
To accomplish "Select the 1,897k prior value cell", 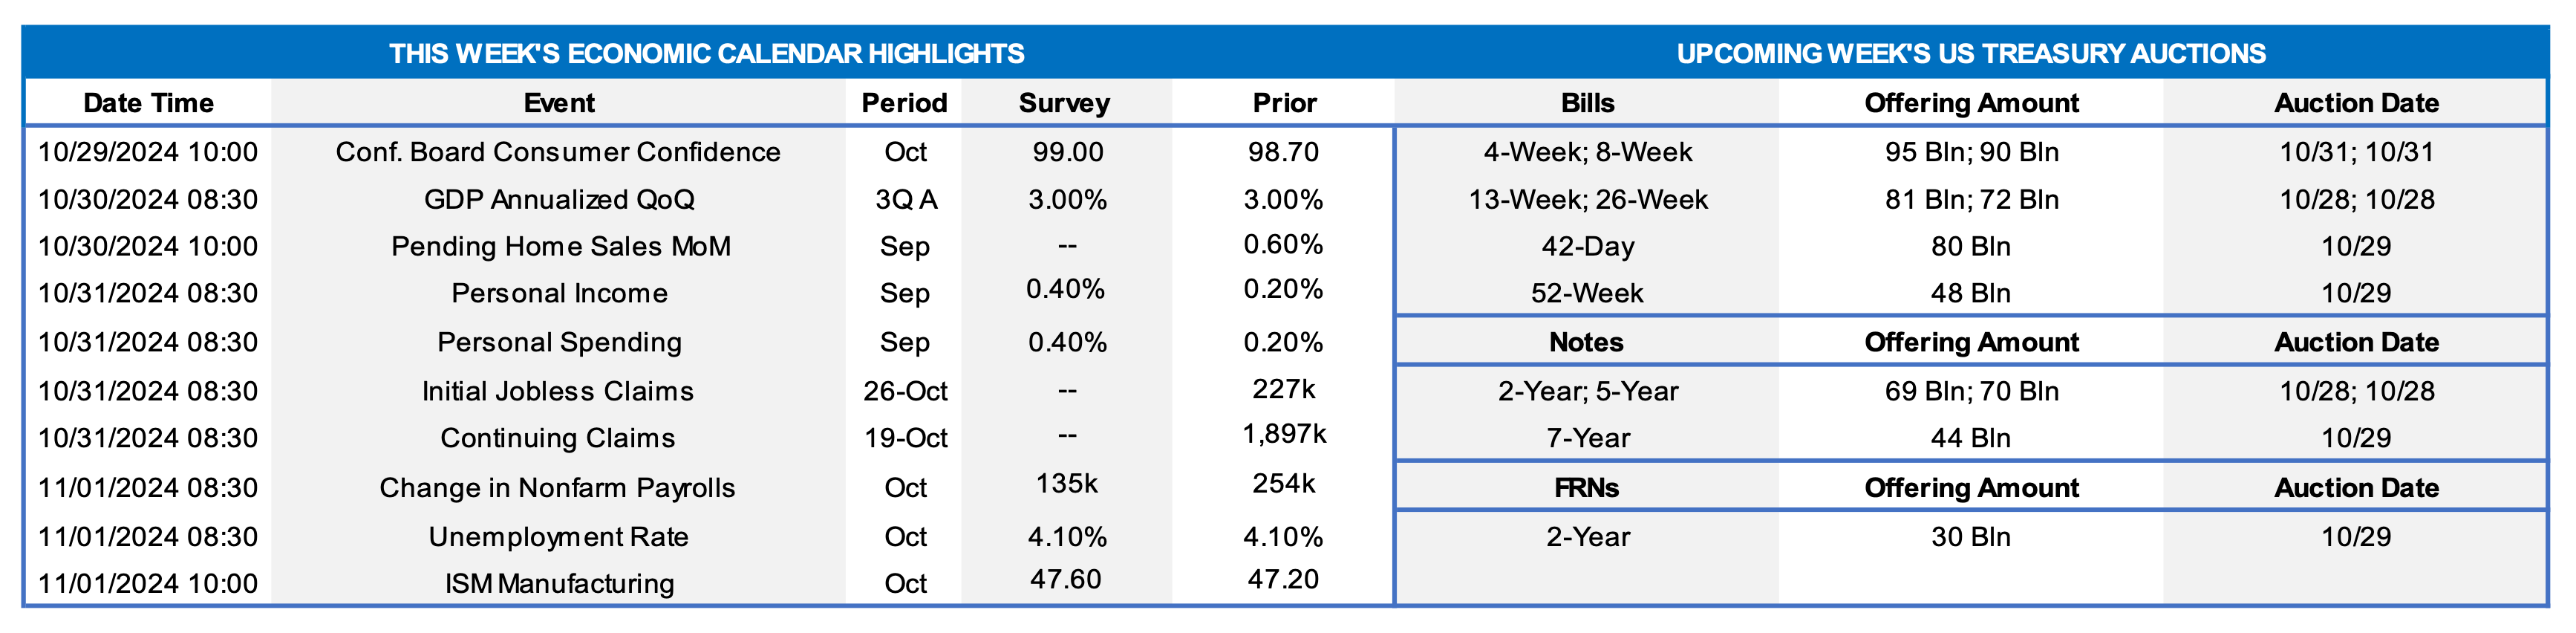I will click(x=1284, y=434).
